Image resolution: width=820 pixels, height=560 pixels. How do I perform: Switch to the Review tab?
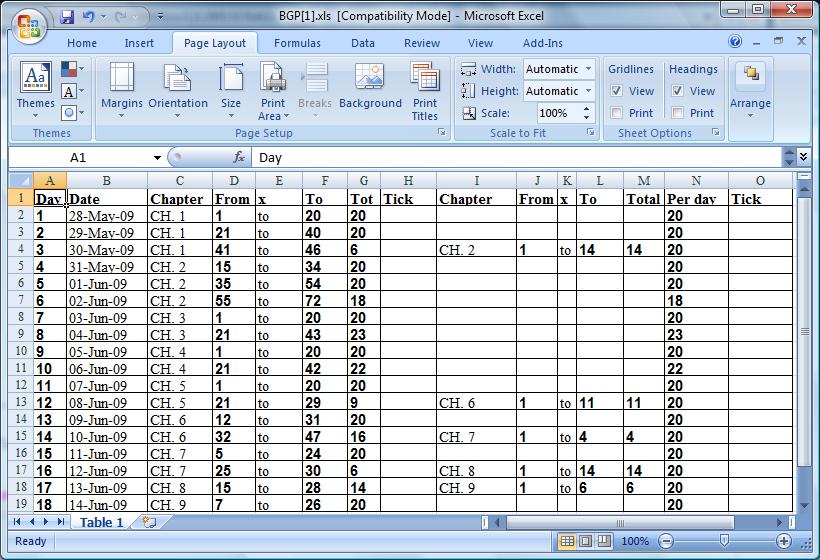pyautogui.click(x=422, y=43)
